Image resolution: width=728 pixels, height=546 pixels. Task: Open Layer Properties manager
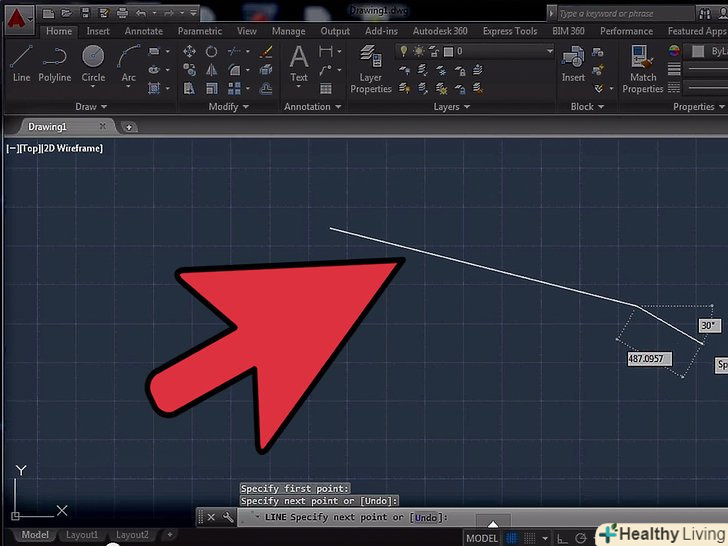click(x=370, y=70)
